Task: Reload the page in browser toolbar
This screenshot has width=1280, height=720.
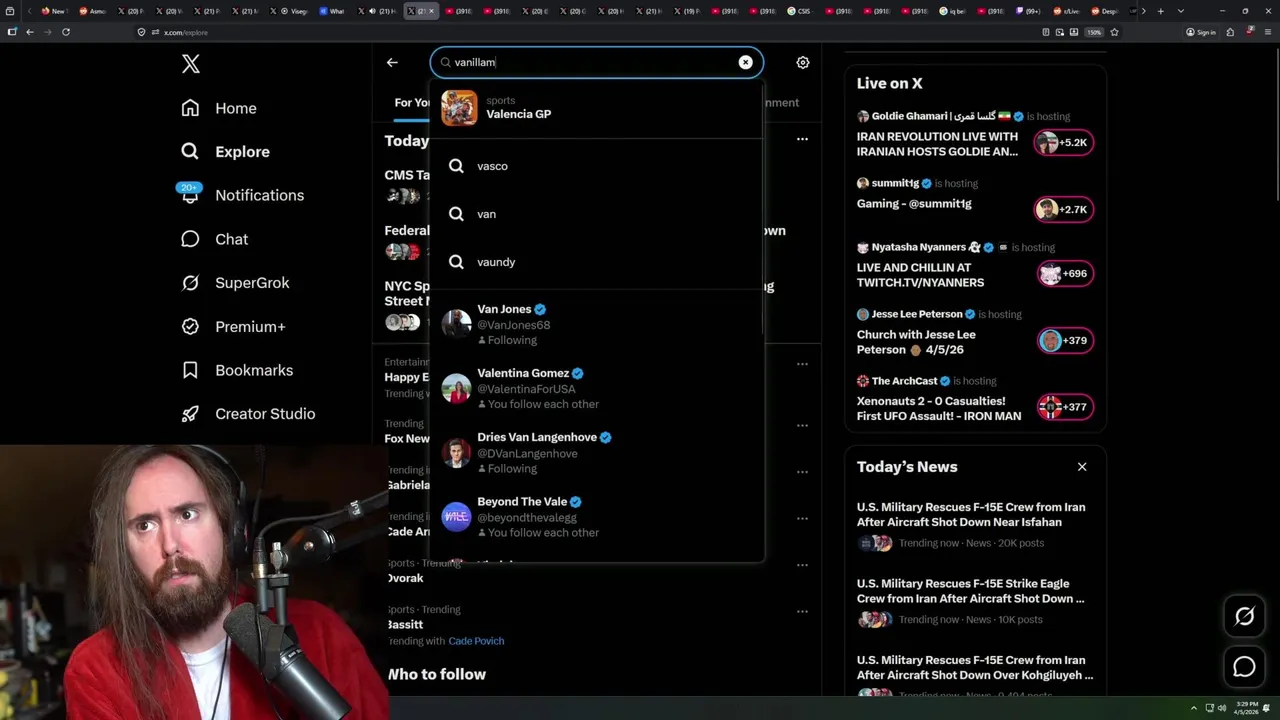Action: coord(66,32)
